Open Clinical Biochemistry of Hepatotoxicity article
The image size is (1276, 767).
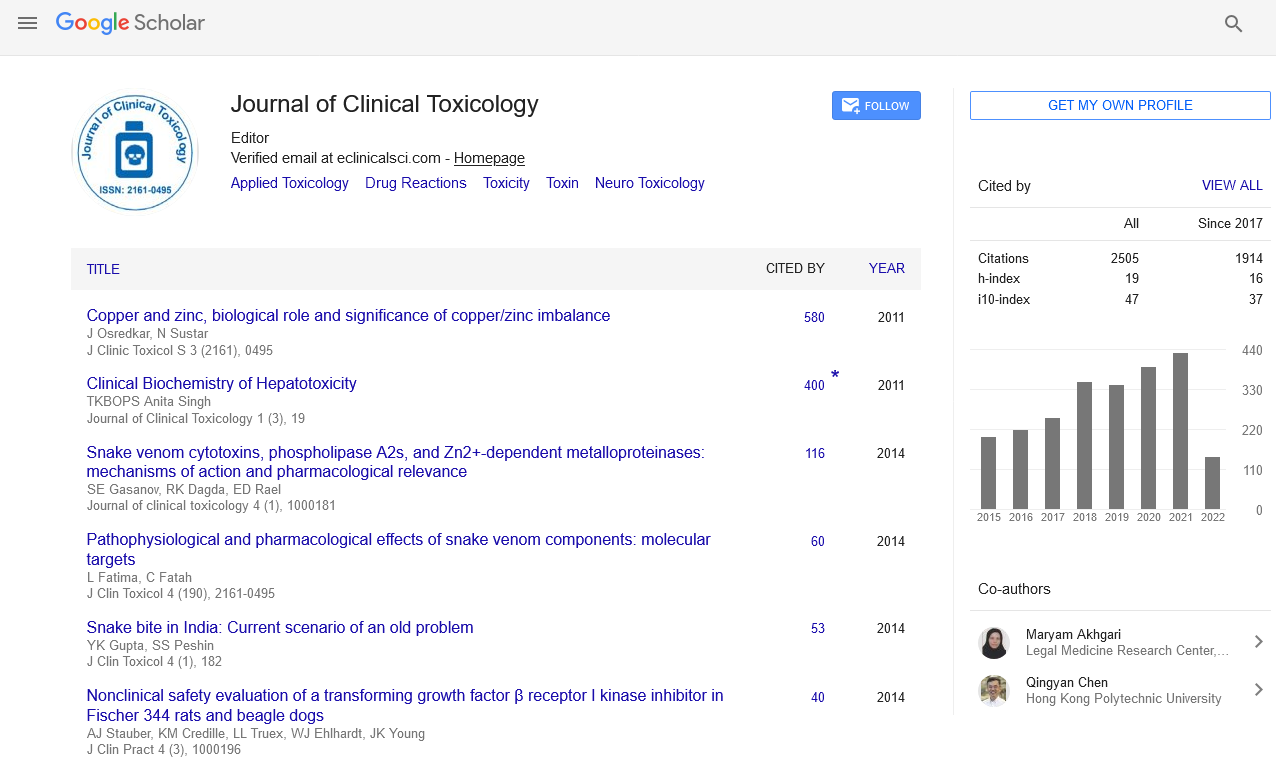(x=221, y=384)
